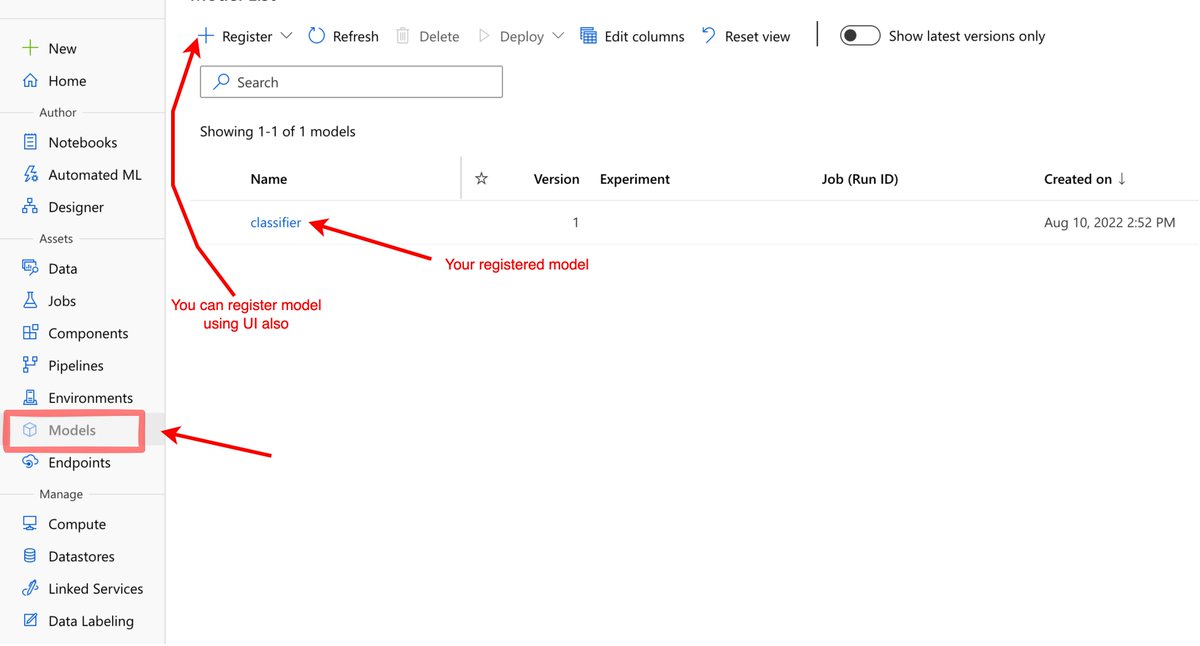This screenshot has height=646, width=1200.
Task: Open Pipelines label in sidebar
Action: tap(76, 365)
